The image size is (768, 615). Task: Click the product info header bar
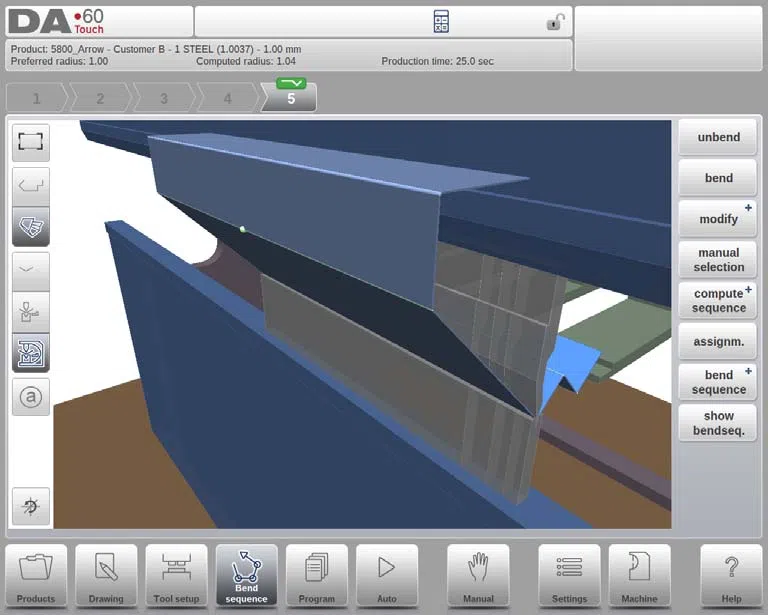coord(289,55)
